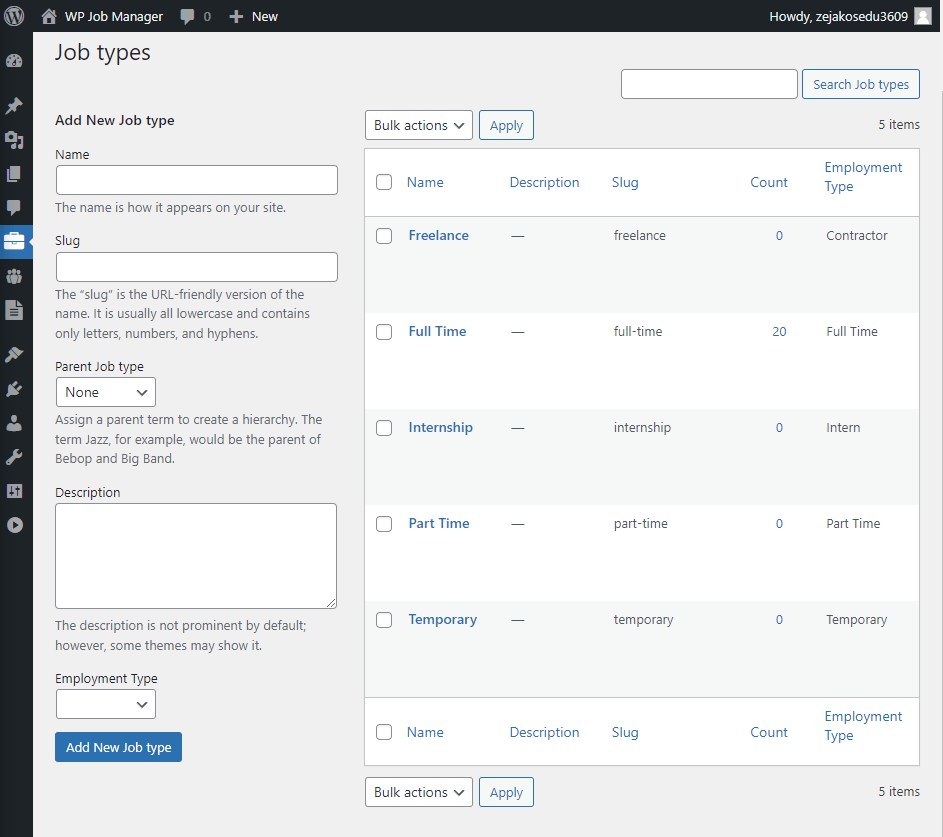Click the top Apply button

506,125
